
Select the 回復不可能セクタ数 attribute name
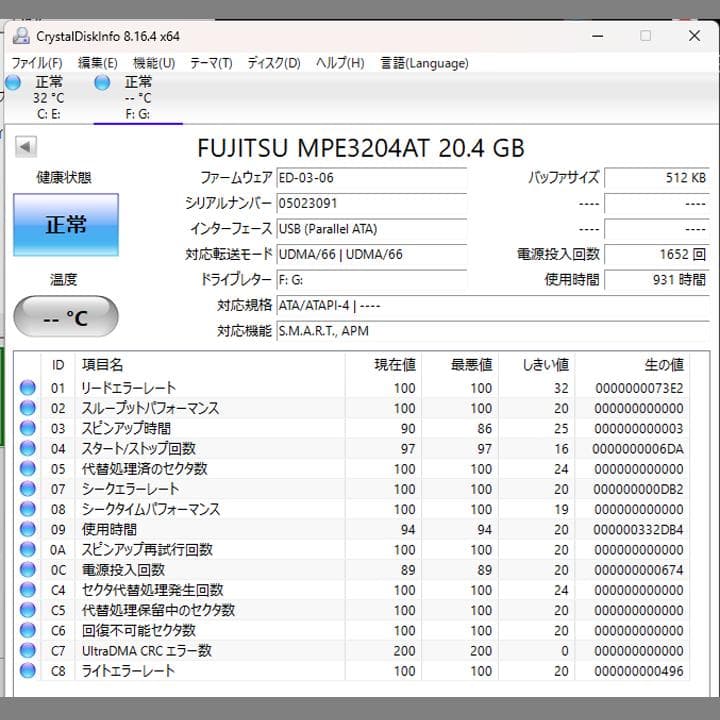[139, 630]
